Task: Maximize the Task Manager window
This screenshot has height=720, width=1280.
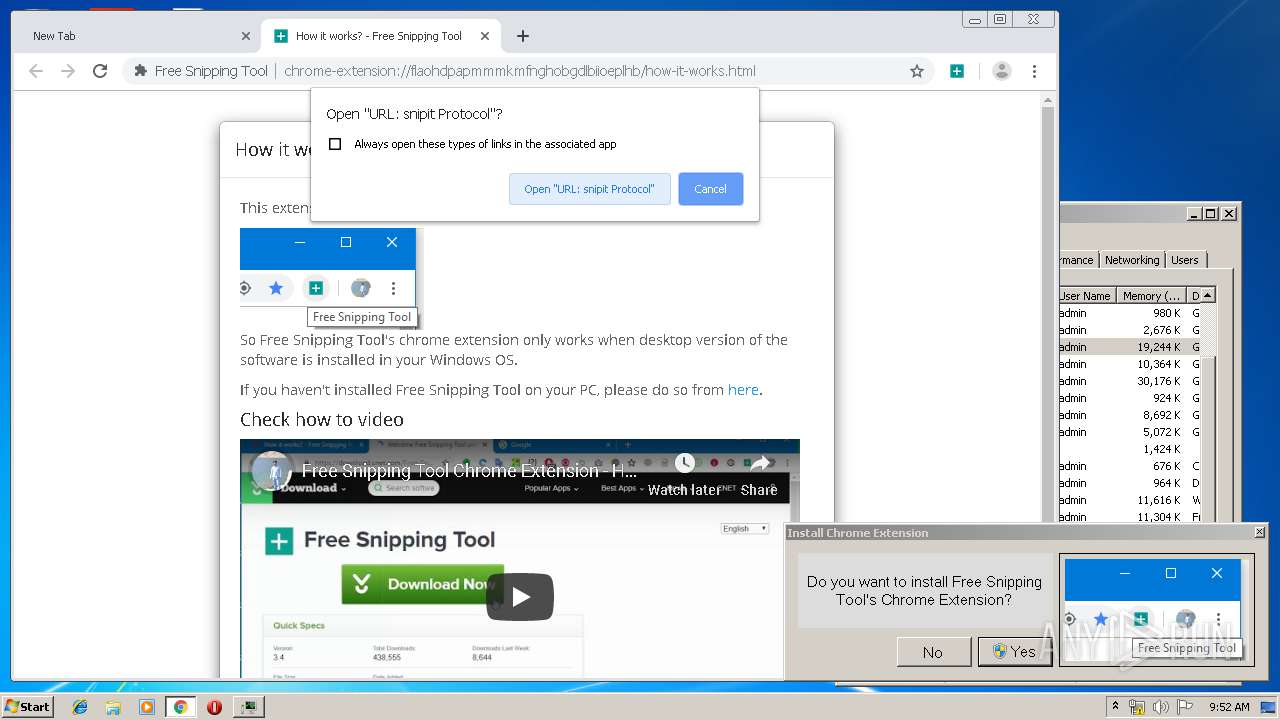Action: point(1211,213)
